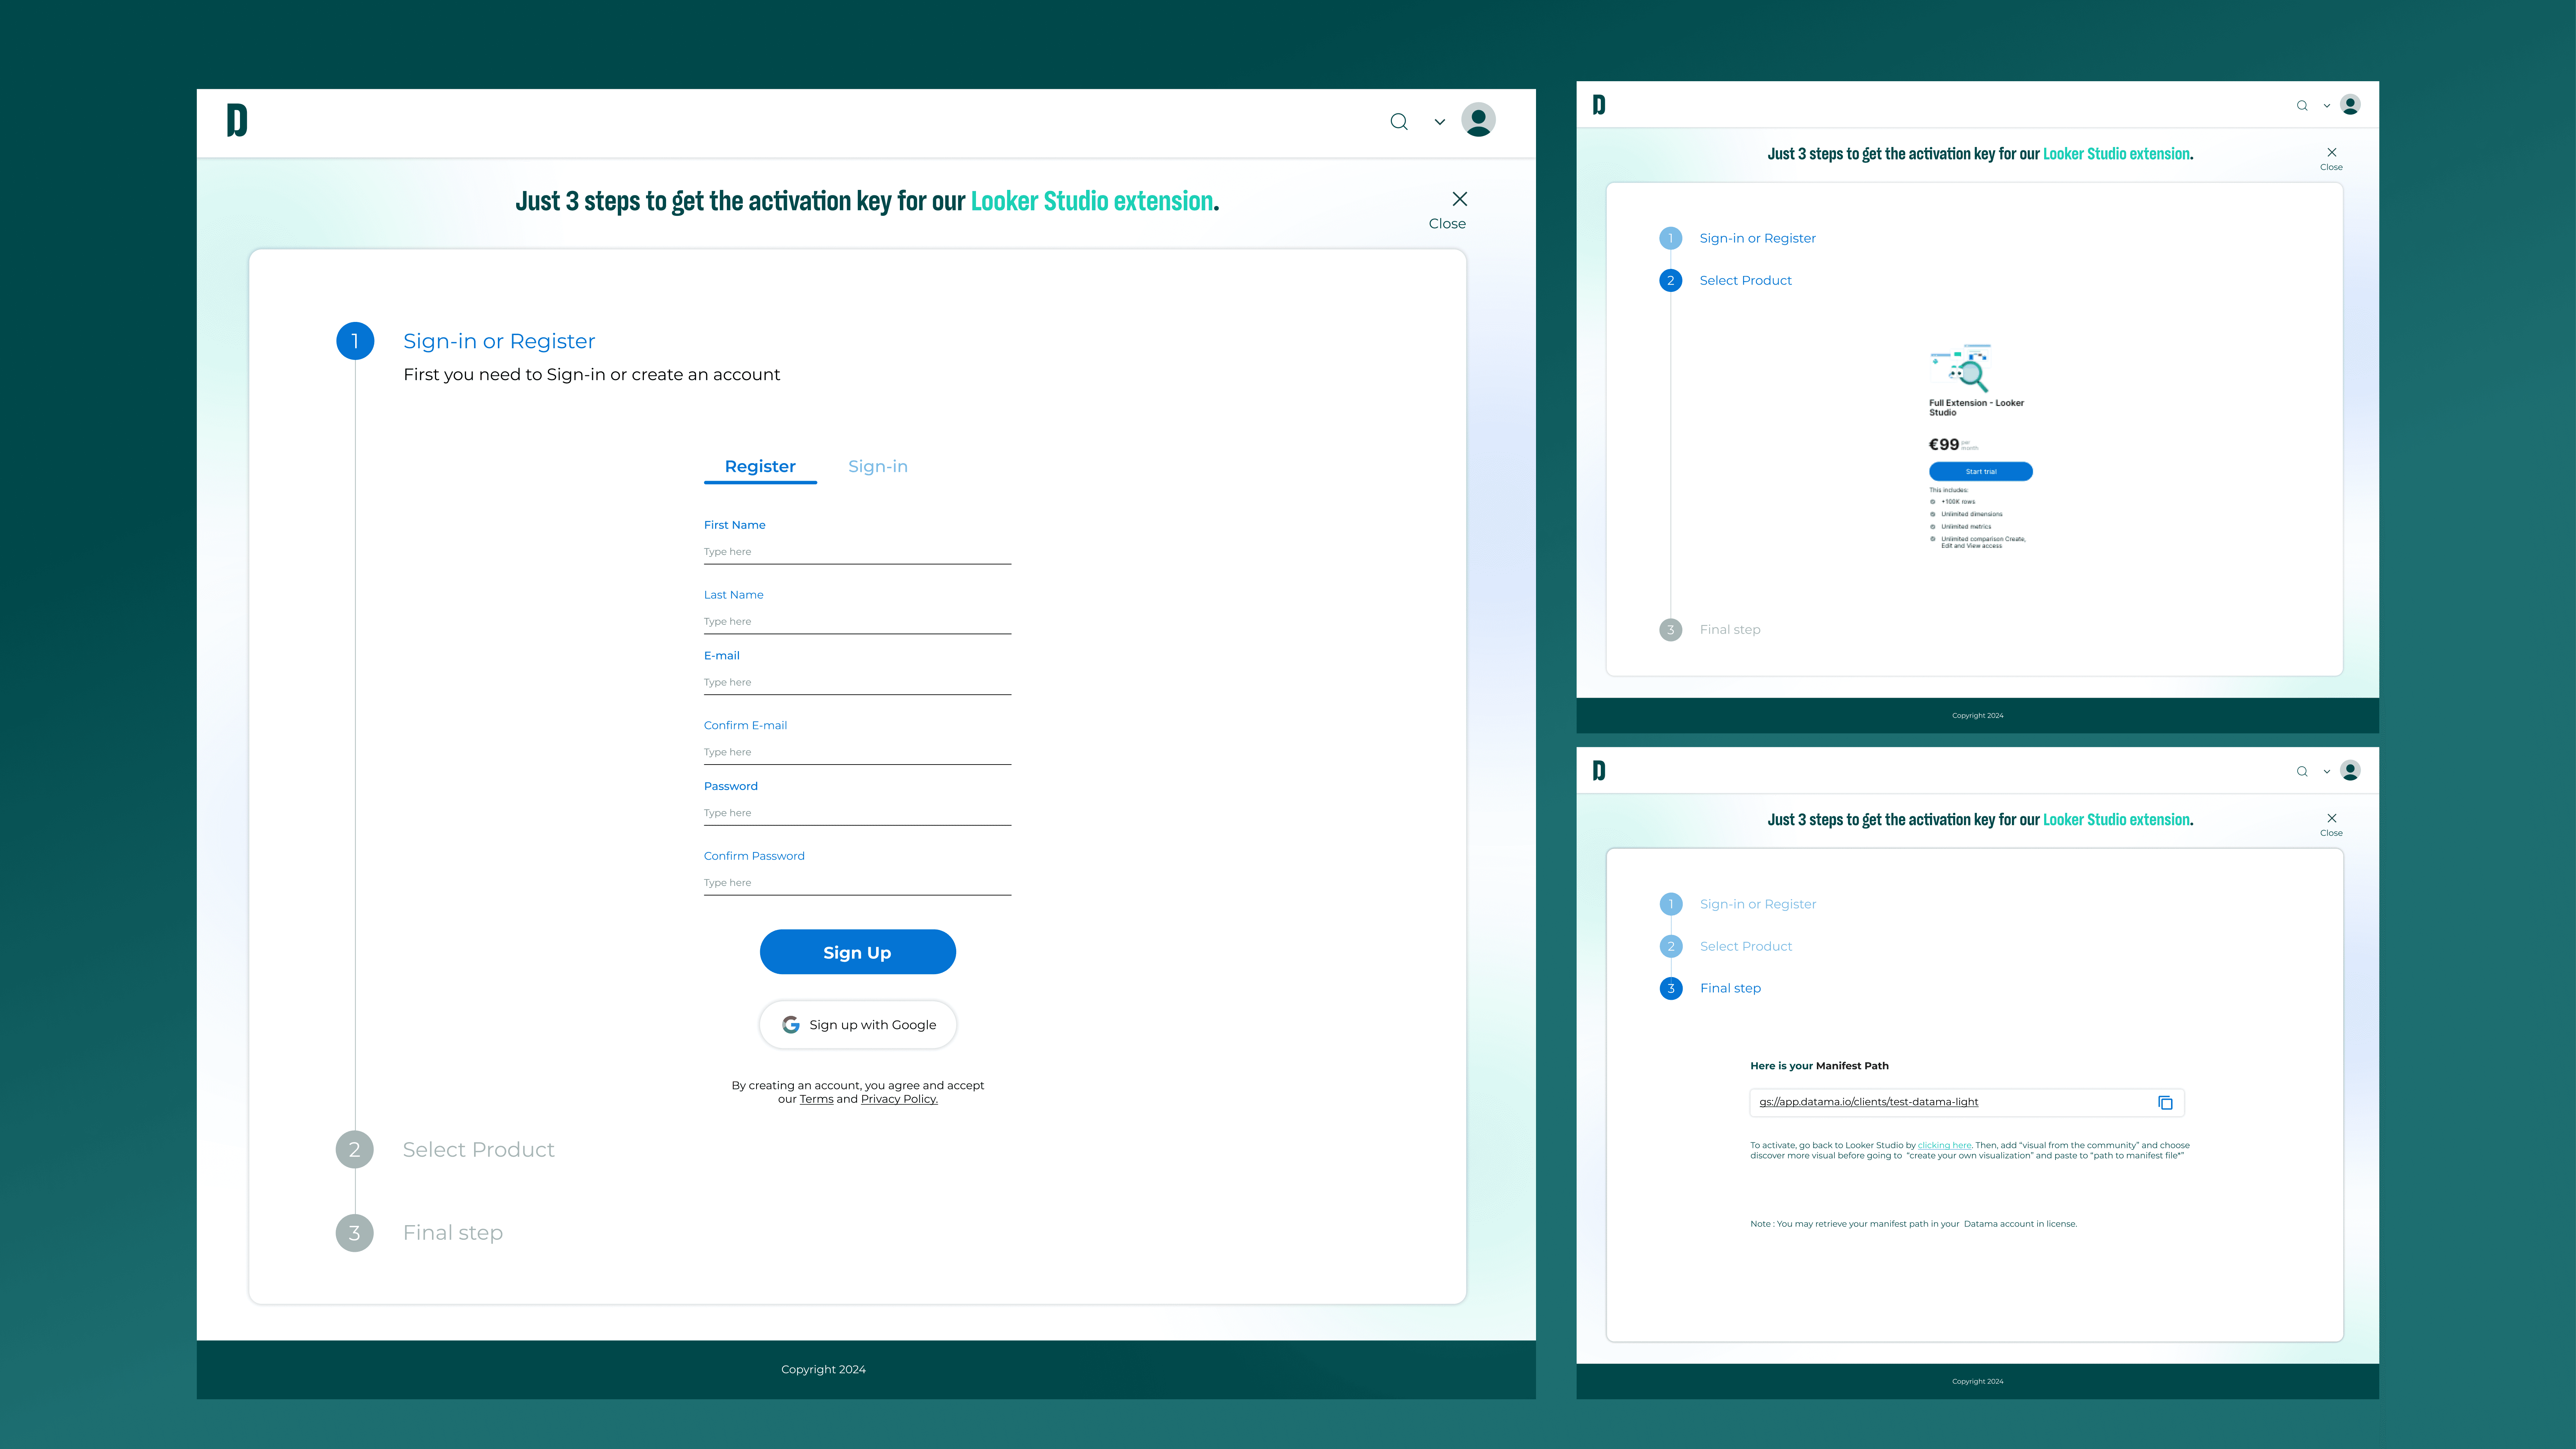Click the manifest path gs://app.datama.io field
This screenshot has height=1449, width=2576.
tap(1967, 1103)
